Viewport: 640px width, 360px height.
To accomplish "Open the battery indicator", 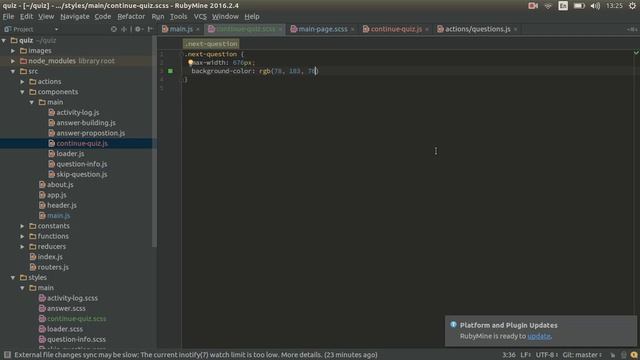I will tap(579, 6).
